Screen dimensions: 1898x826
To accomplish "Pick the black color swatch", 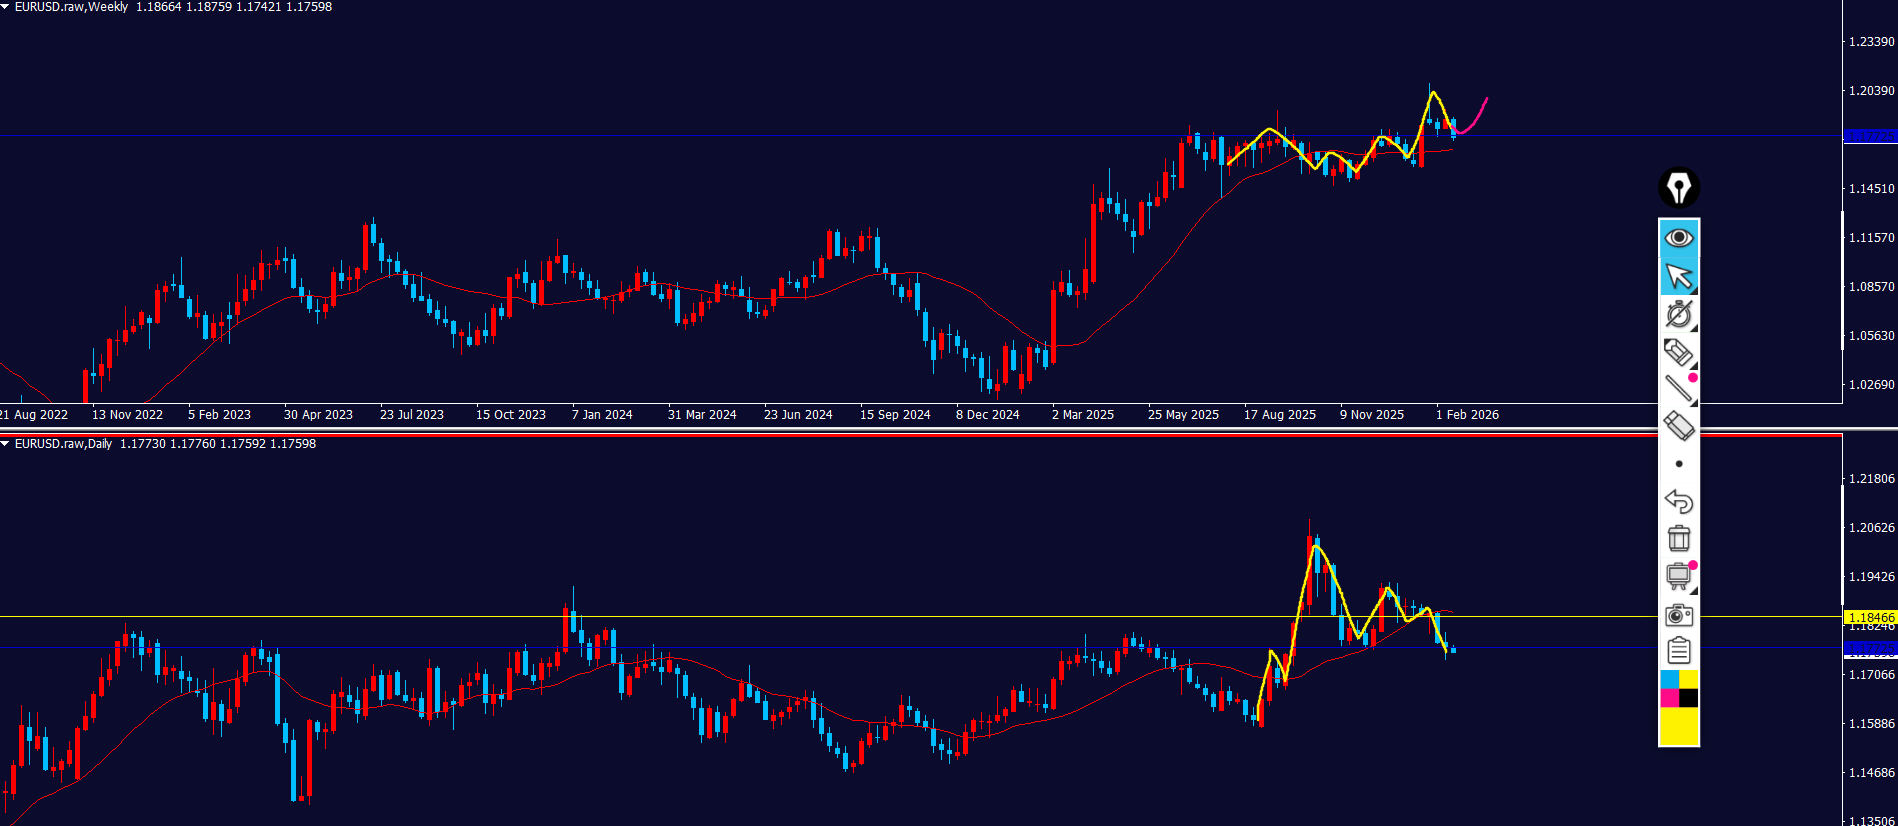I will coord(1688,698).
